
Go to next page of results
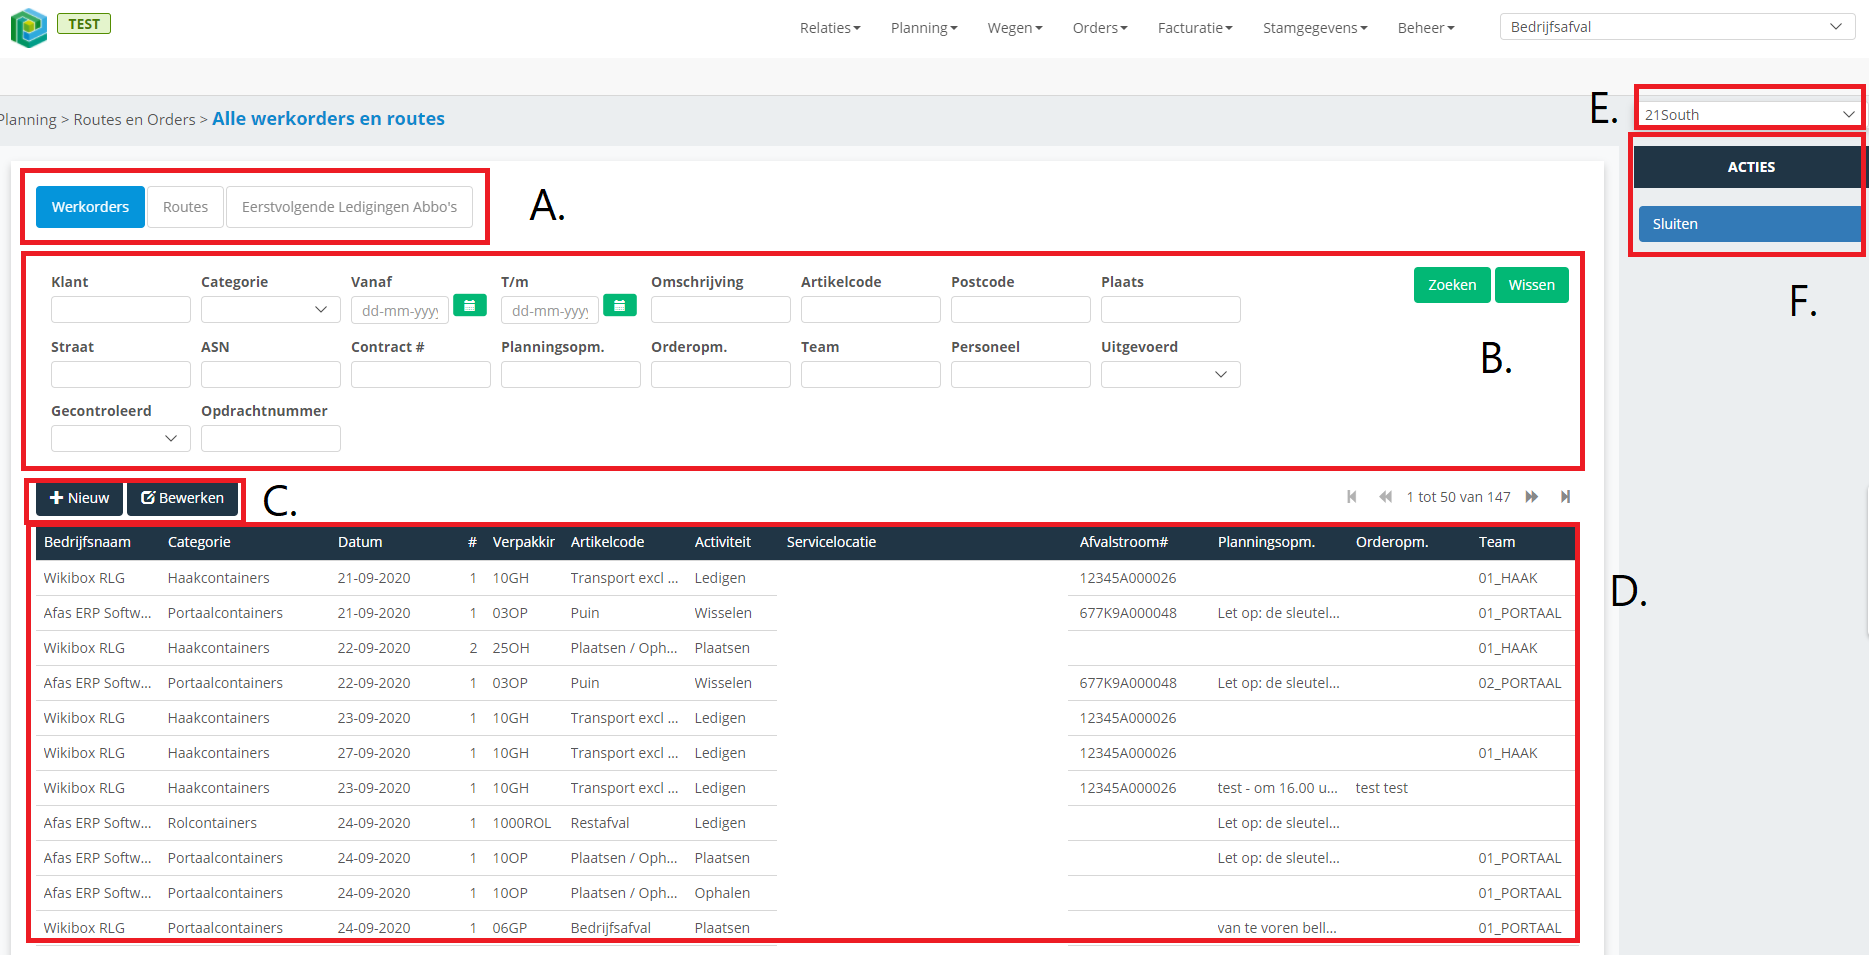tap(1531, 497)
